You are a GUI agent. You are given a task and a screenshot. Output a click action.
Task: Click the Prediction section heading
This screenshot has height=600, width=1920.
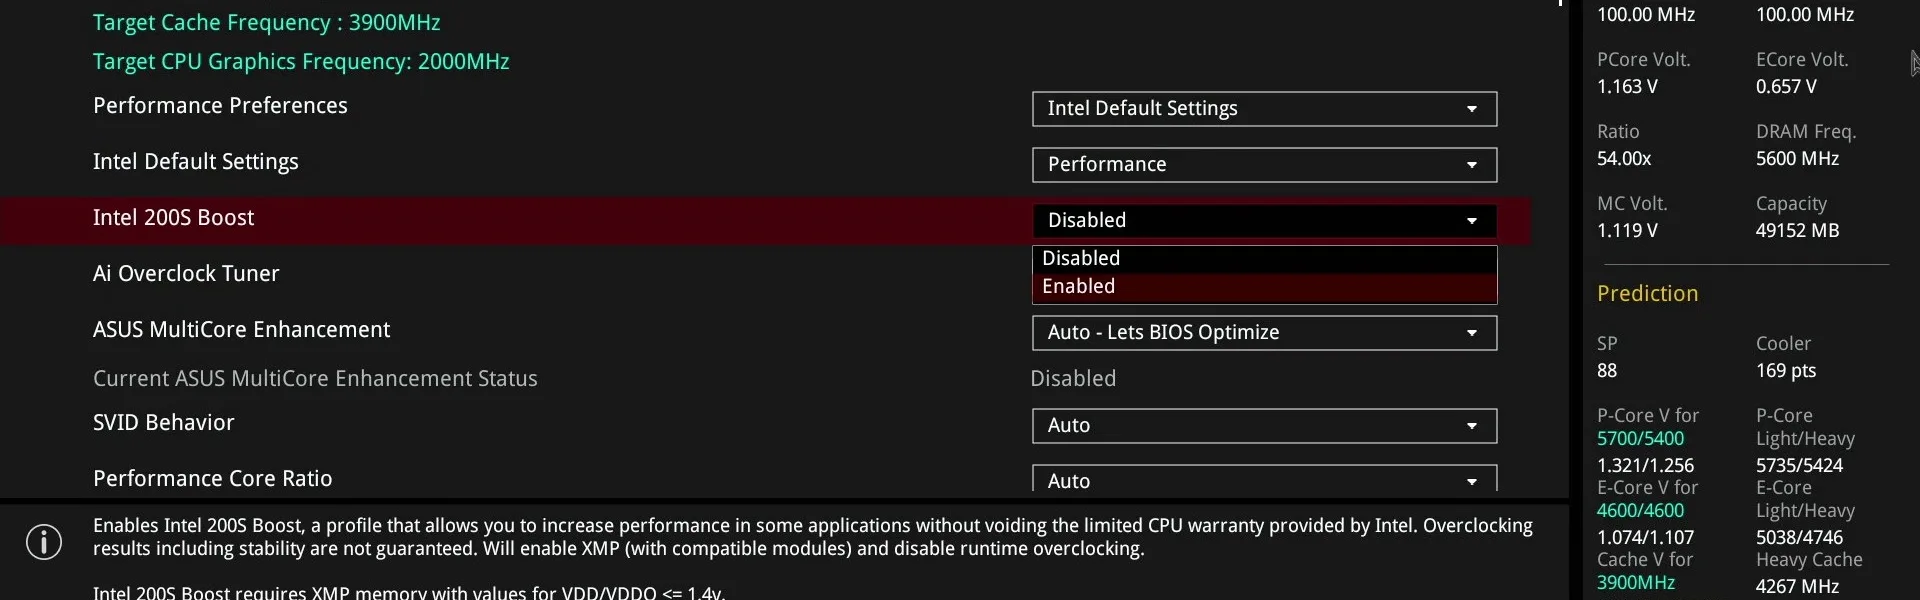pyautogui.click(x=1647, y=294)
